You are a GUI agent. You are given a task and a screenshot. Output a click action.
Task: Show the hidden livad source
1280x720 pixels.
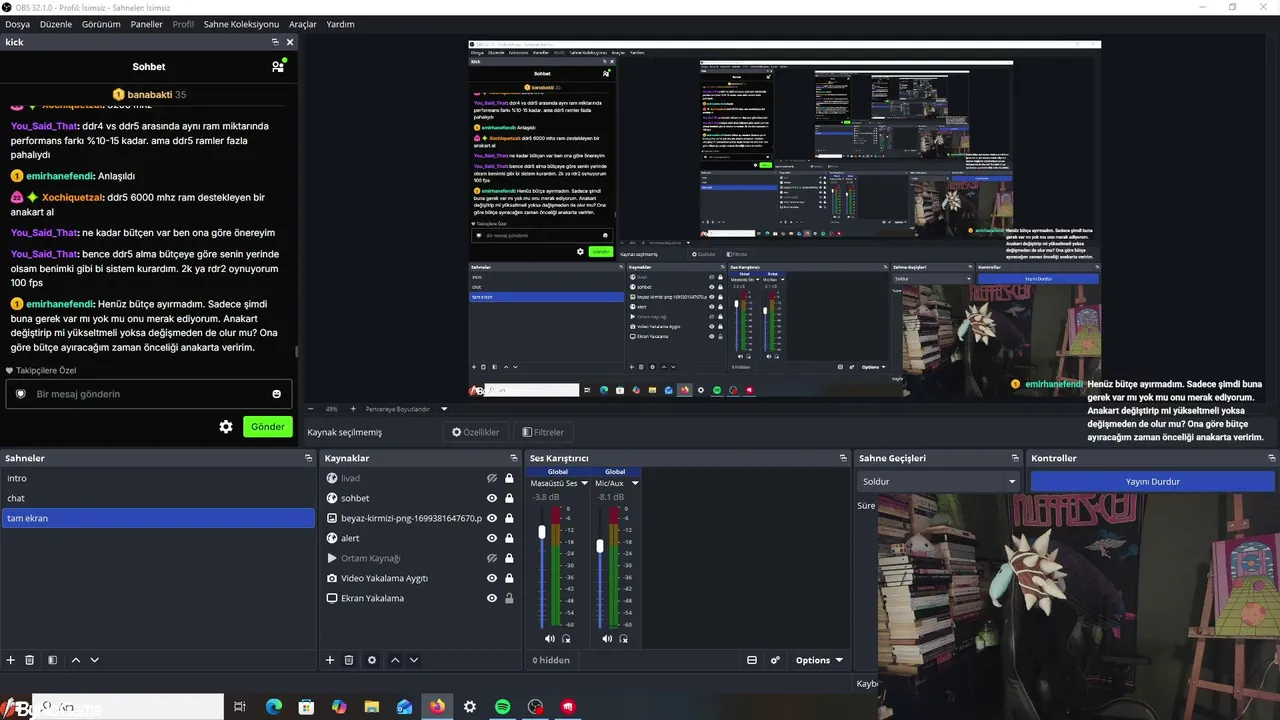tap(492, 478)
